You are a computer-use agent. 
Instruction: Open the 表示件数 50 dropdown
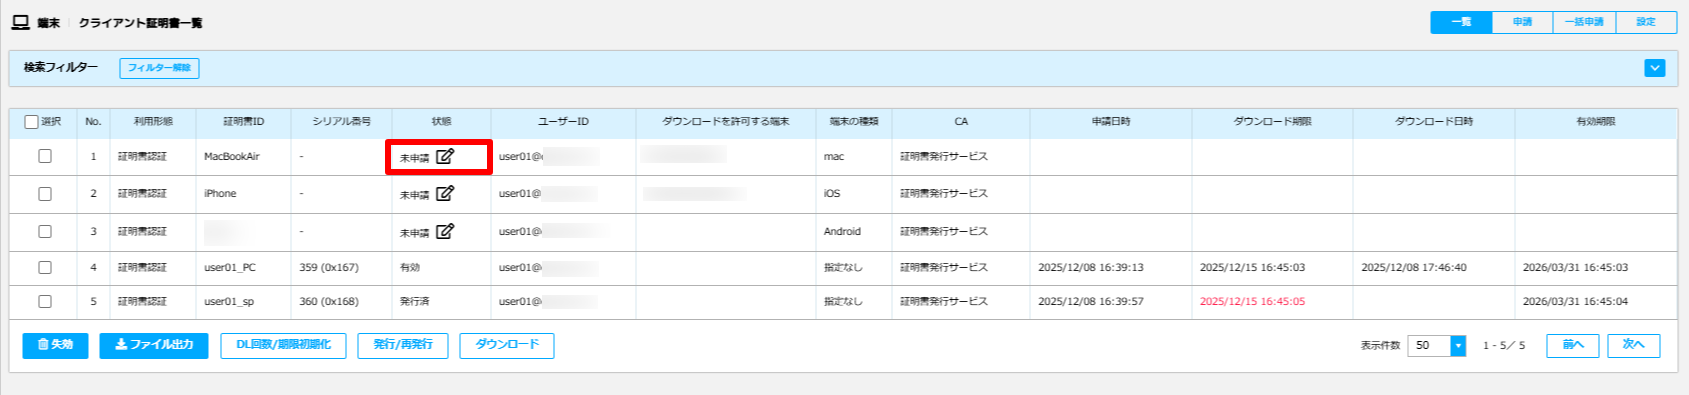tap(1436, 345)
